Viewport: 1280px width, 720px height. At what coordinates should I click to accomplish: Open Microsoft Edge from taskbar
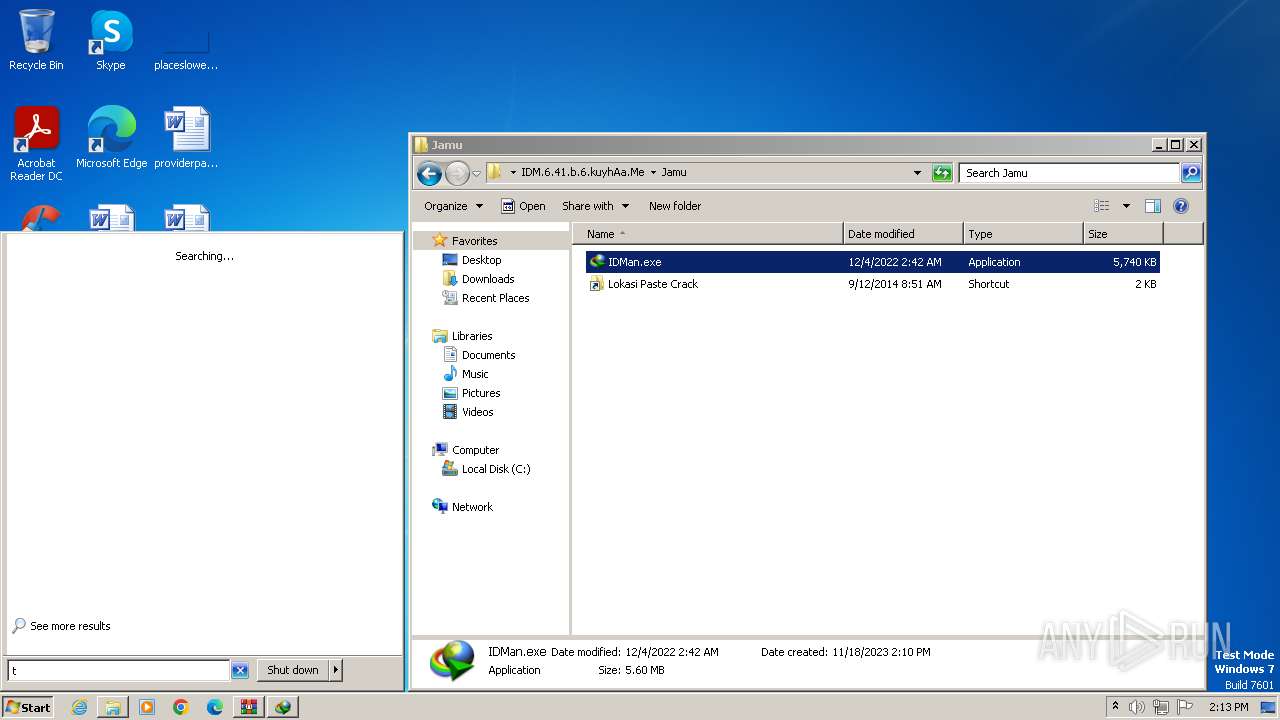(x=215, y=707)
